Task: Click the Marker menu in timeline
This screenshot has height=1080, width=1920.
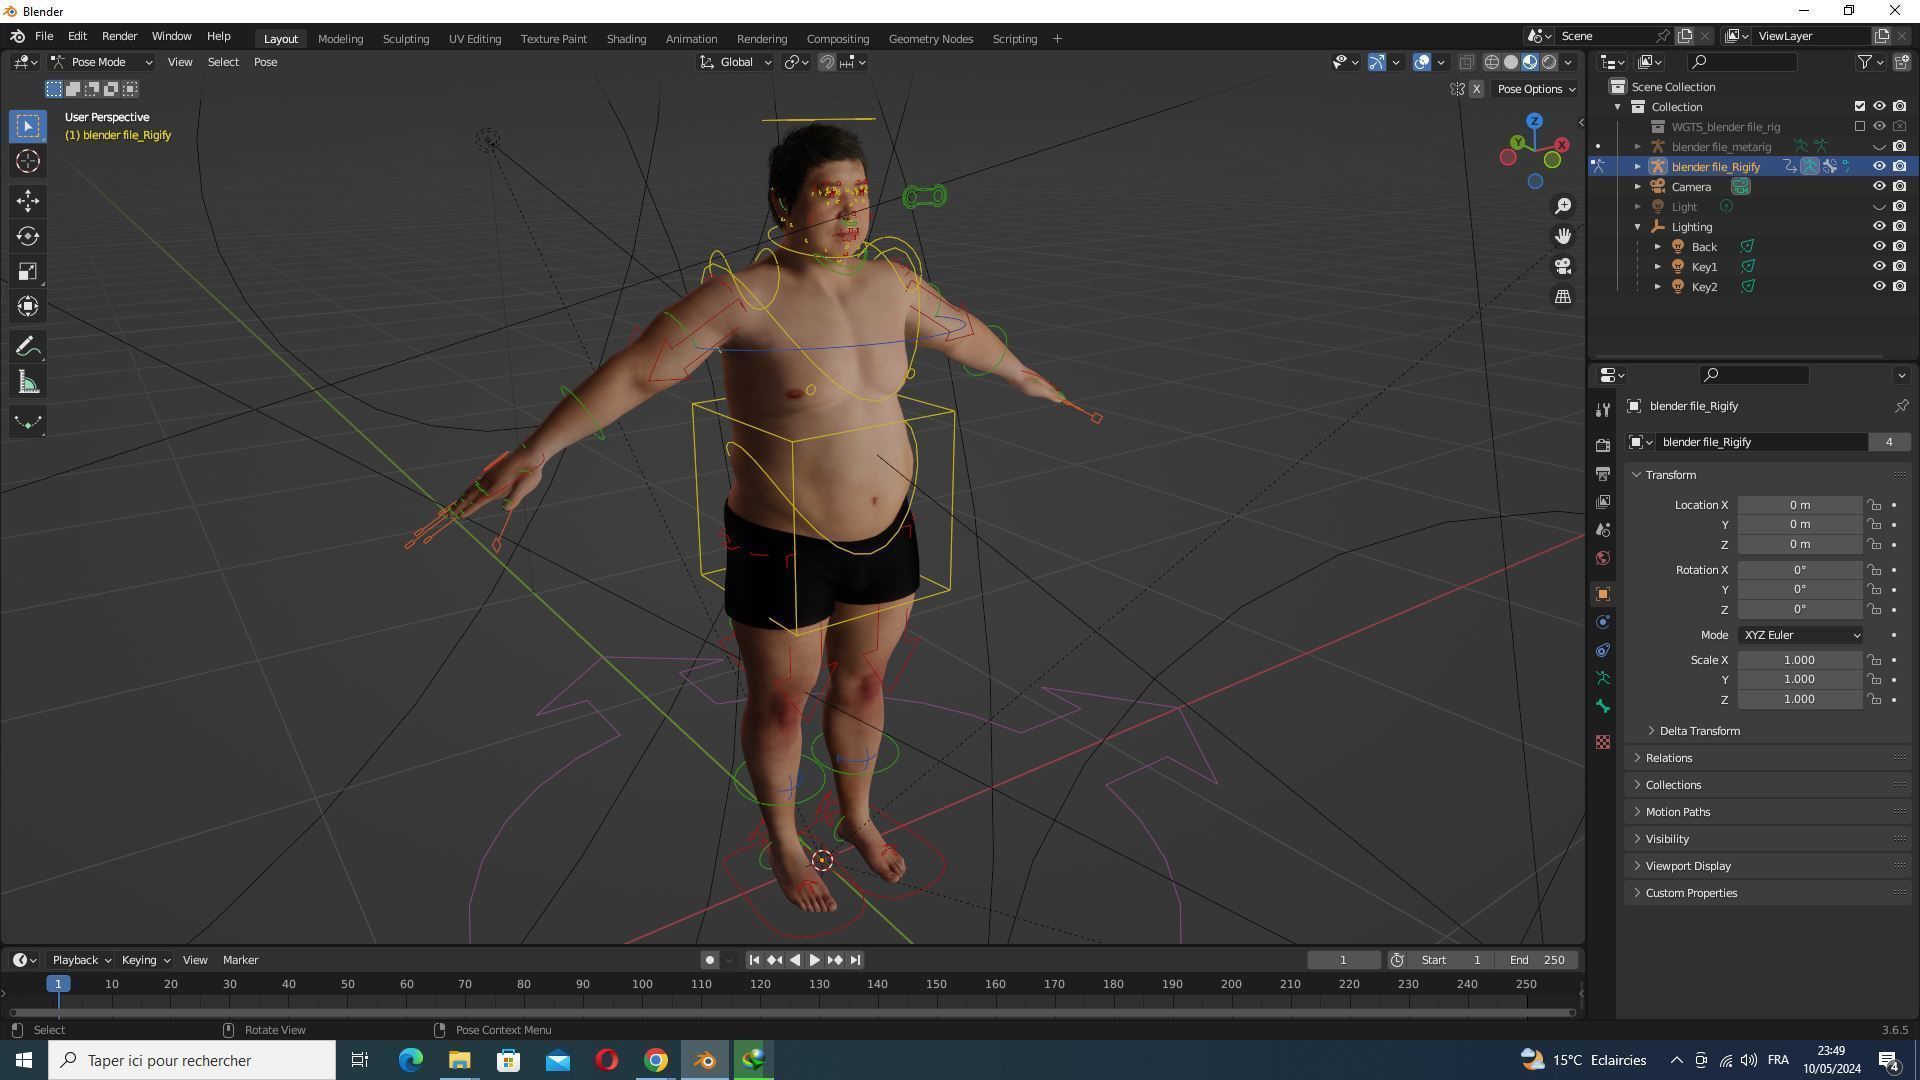Action: [x=240, y=960]
